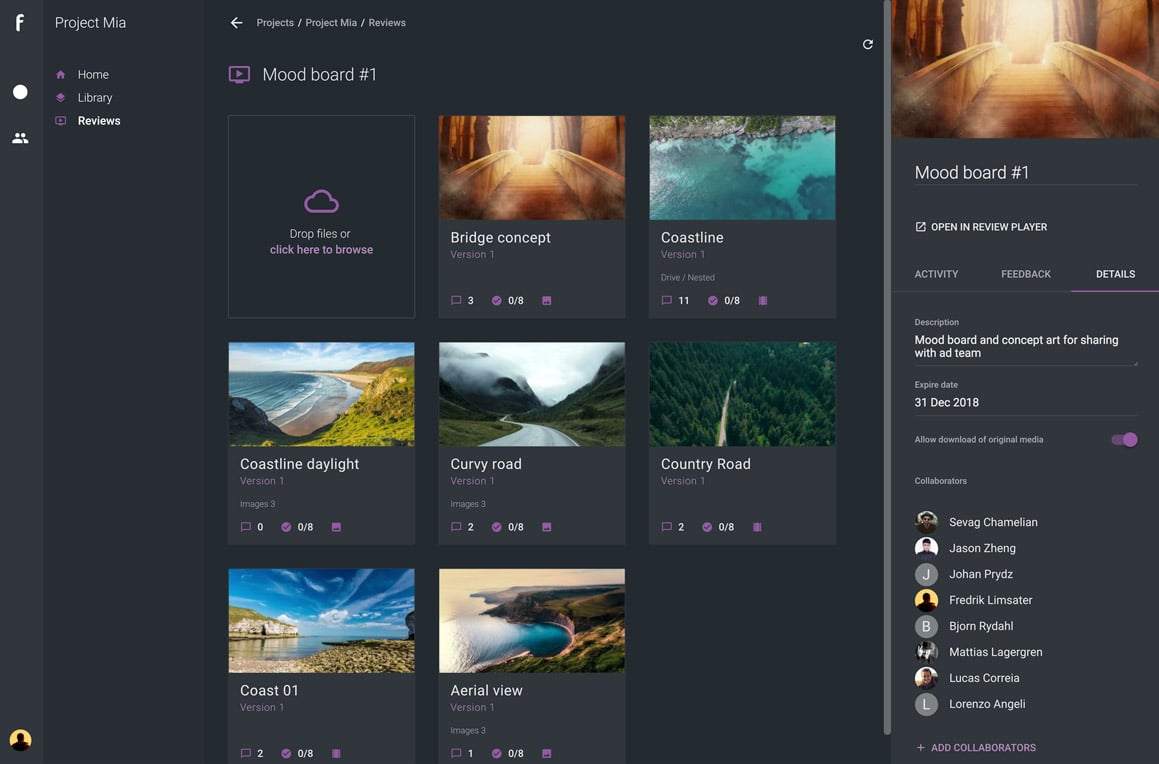Click the bridge preview image in details panel
Screen dimensions: 1159x764
coord(1025,69)
